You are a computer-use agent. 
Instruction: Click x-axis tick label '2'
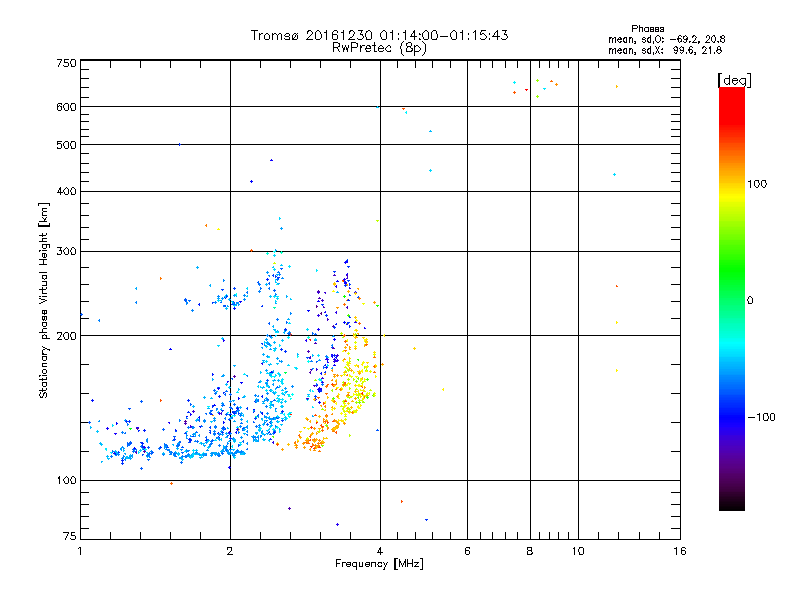[x=230, y=551]
